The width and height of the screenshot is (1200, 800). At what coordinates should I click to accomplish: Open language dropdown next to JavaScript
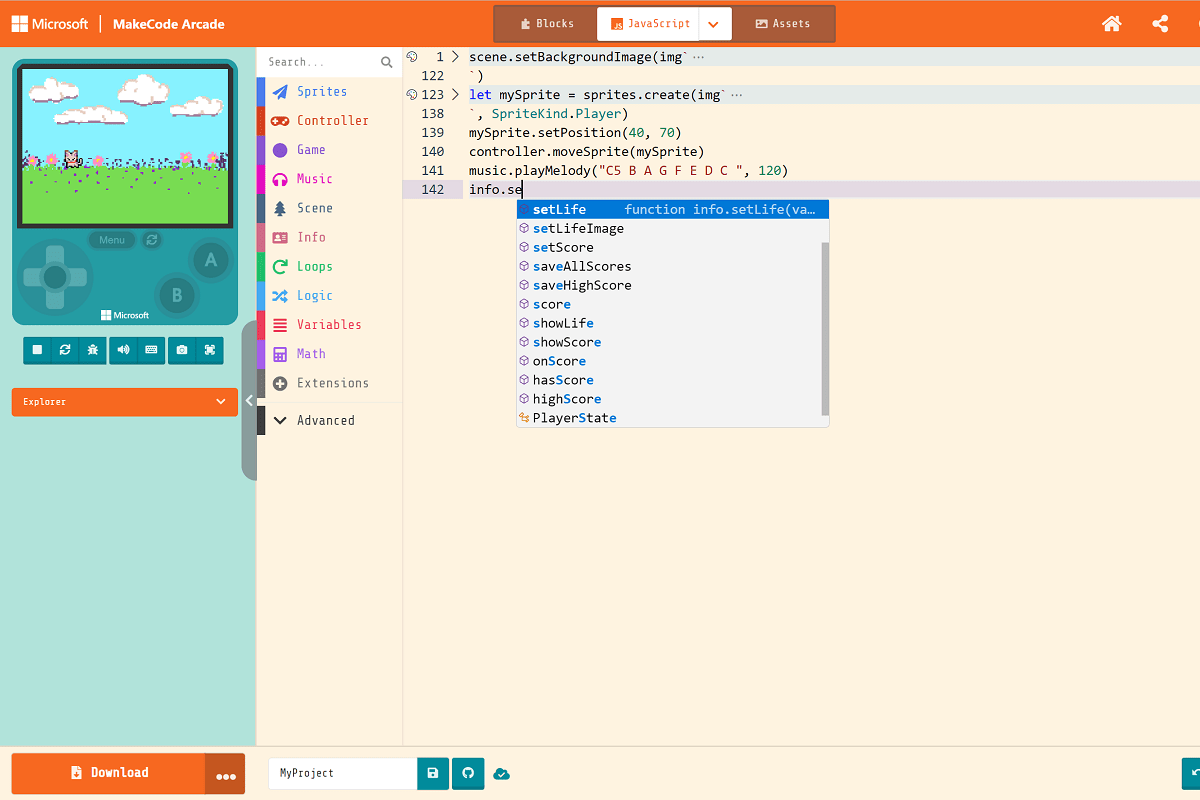pyautogui.click(x=715, y=24)
